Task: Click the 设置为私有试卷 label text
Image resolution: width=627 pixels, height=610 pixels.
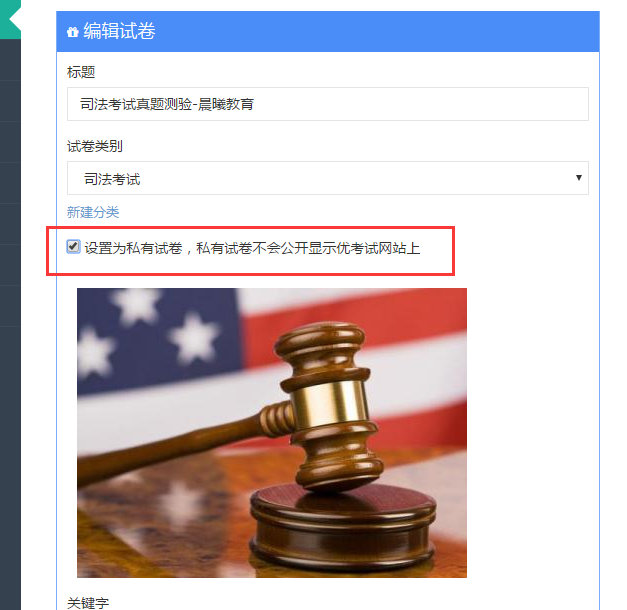Action: [x=252, y=248]
